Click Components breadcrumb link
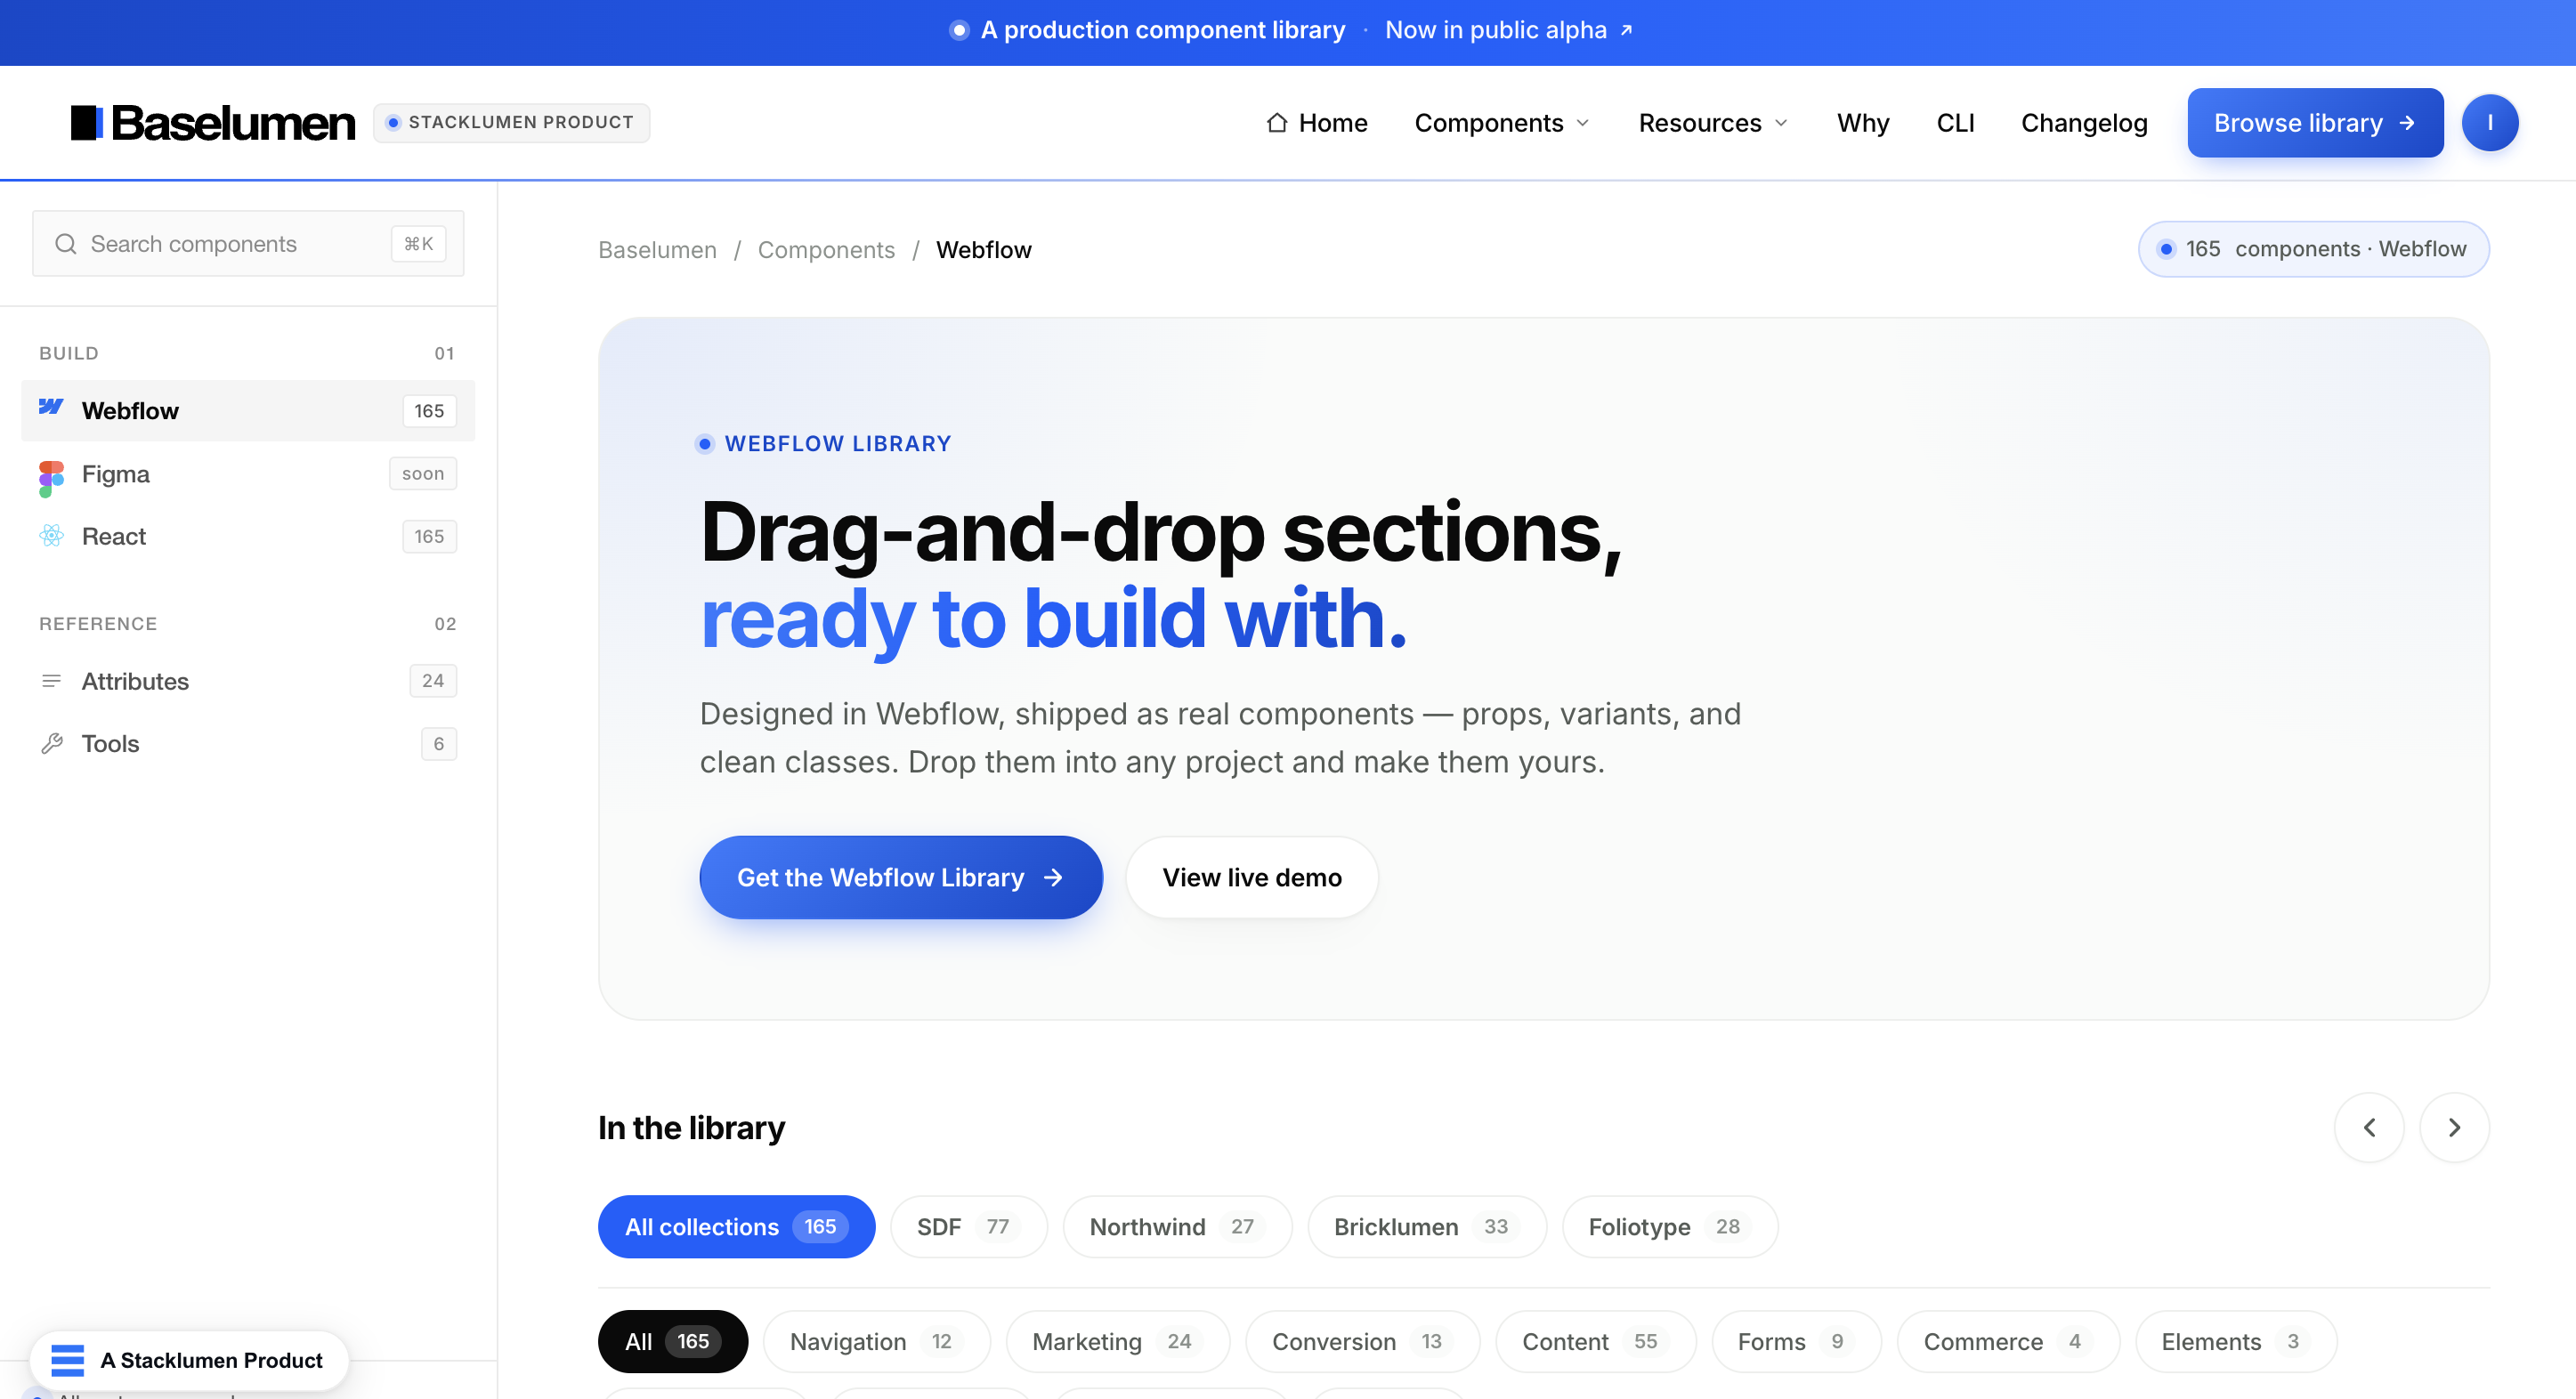The width and height of the screenshot is (2576, 1399). (826, 250)
